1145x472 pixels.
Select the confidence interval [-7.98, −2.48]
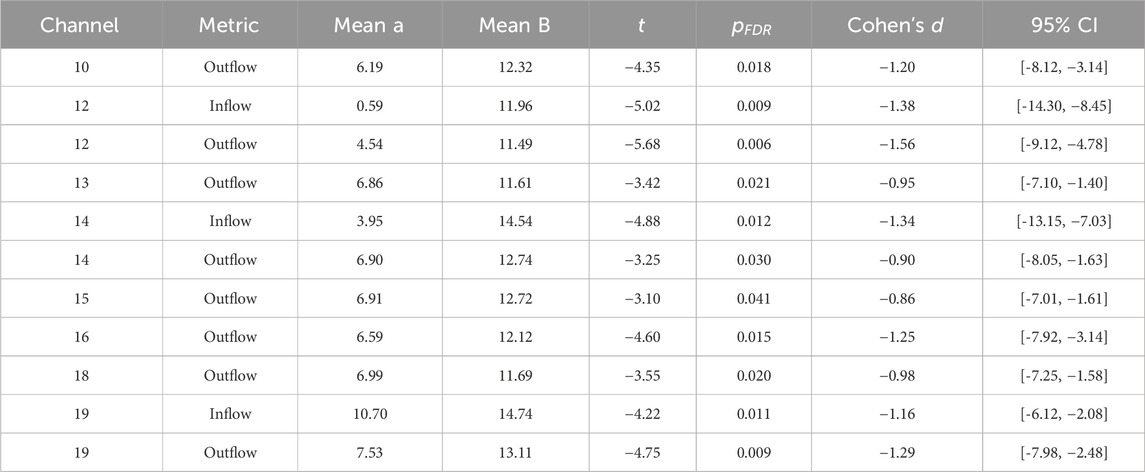(1062, 453)
